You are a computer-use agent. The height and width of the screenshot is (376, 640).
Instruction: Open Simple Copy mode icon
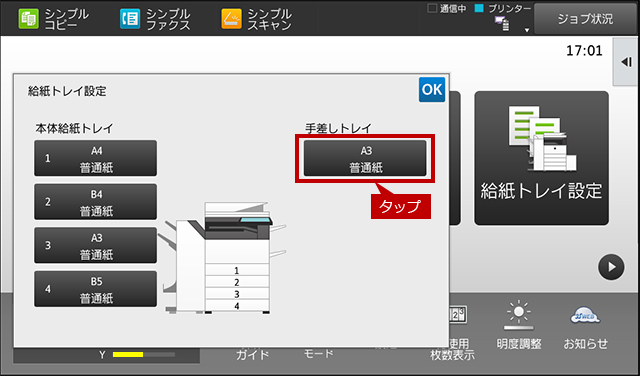point(29,19)
